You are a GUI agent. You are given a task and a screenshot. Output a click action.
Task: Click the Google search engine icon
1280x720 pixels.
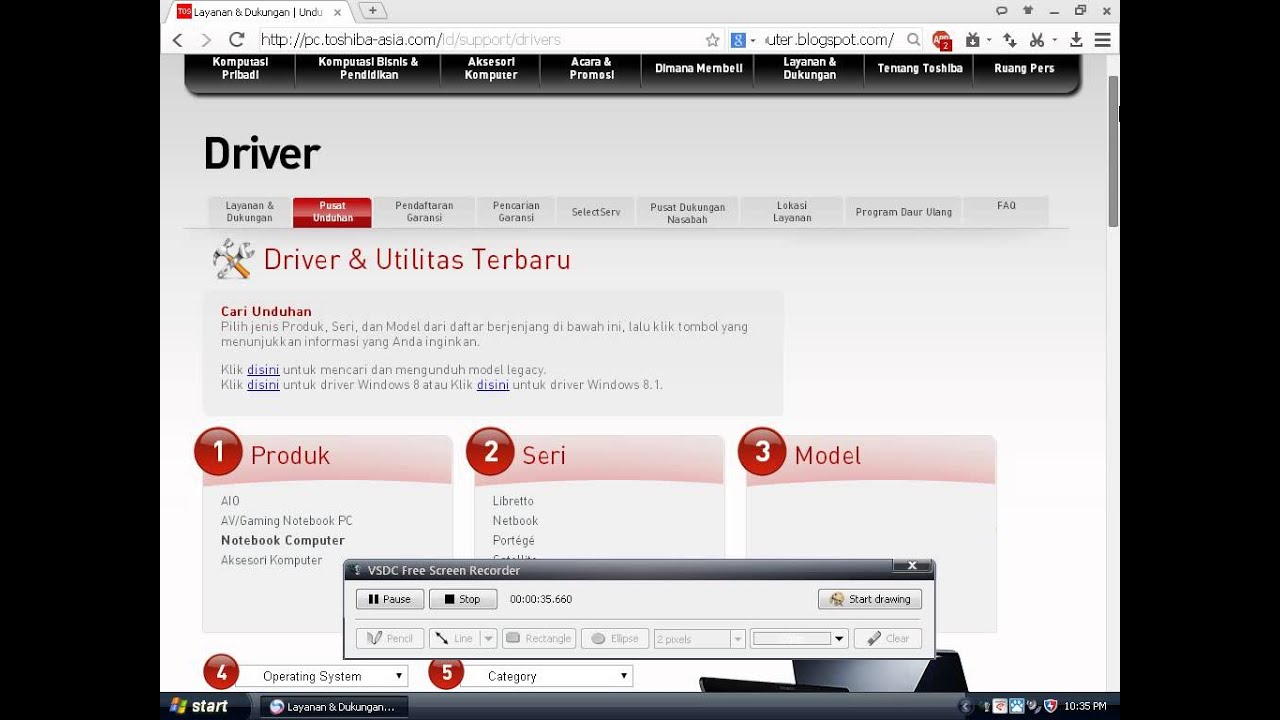point(738,40)
